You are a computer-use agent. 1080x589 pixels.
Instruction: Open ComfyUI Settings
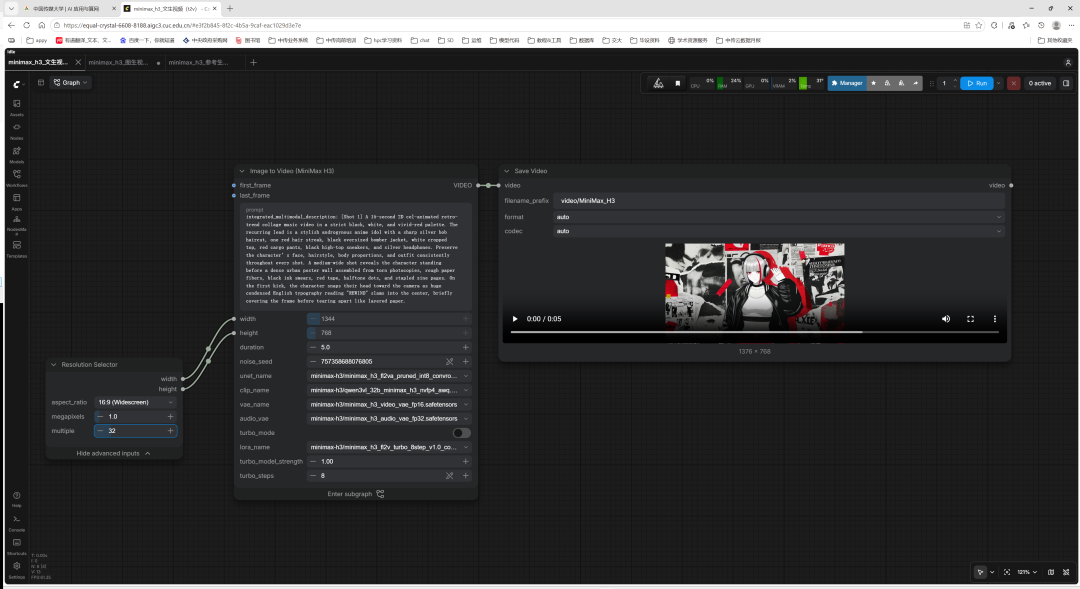pos(17,569)
